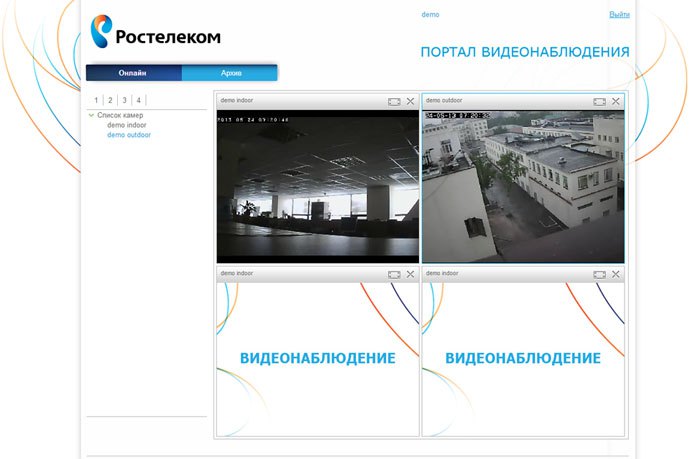Select layout page 4
The image size is (690, 459).
(139, 100)
